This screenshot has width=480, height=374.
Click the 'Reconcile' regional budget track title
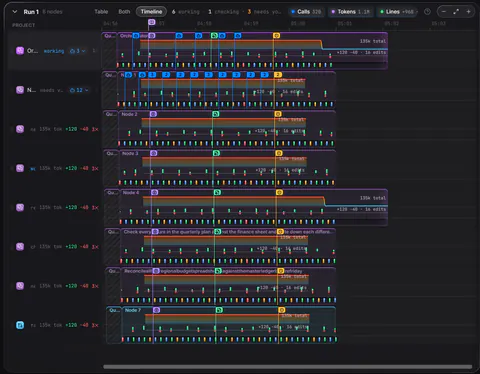213,271
